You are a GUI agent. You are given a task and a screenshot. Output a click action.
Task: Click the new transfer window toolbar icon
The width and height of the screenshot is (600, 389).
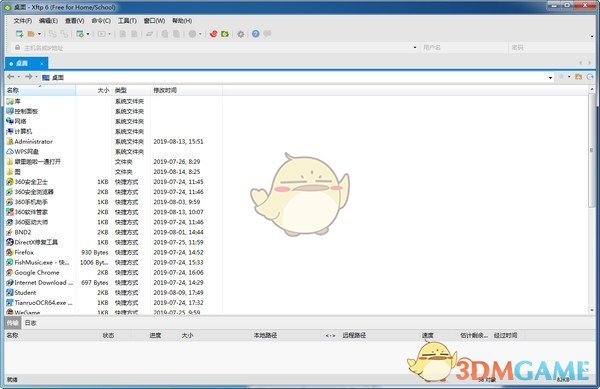tap(80, 34)
